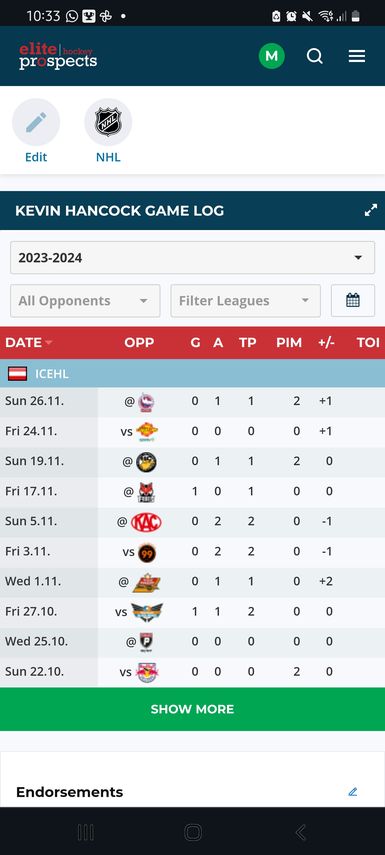Open the NHL shield icon
385x855 pixels.
[x=108, y=122]
